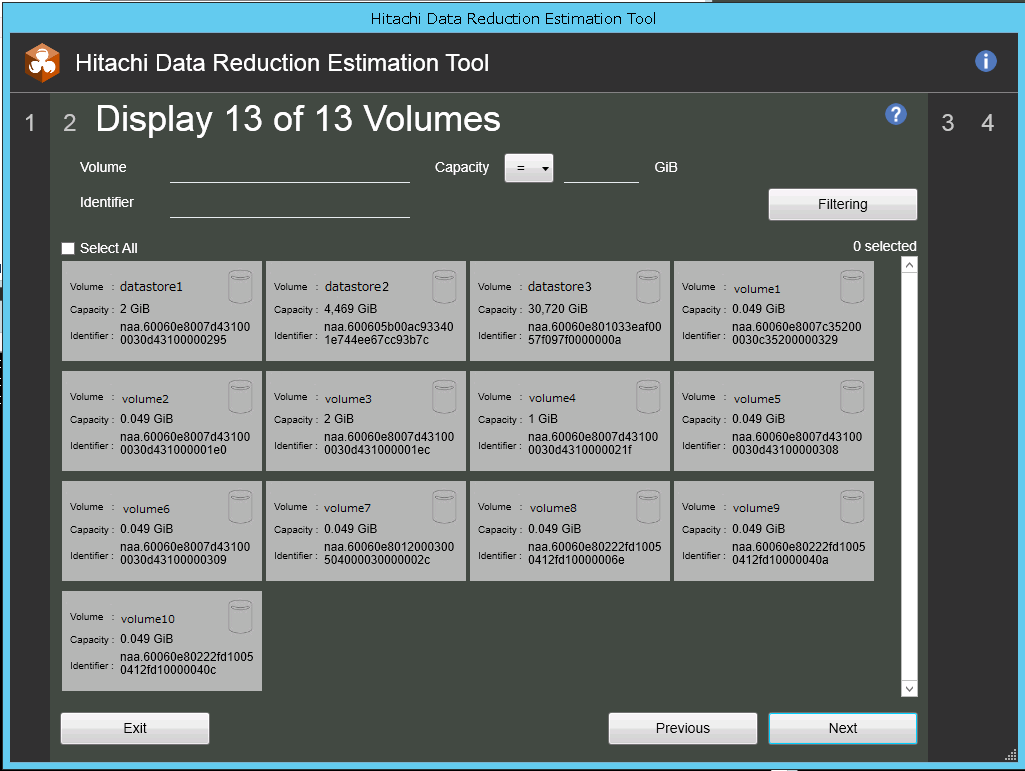Click the 30,720 GiB capacity value
The height and width of the screenshot is (771, 1025).
(558, 309)
